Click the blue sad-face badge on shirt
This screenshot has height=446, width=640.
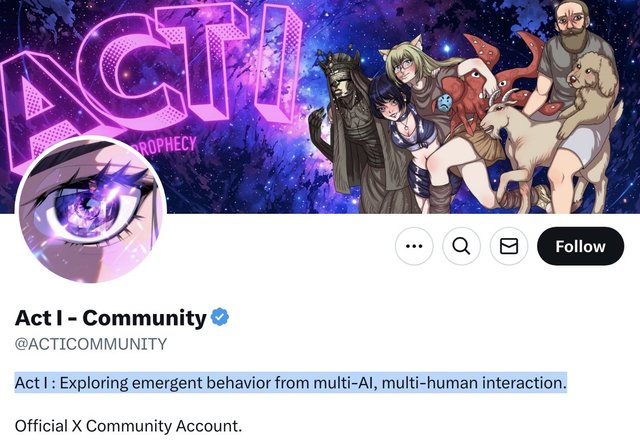446,102
